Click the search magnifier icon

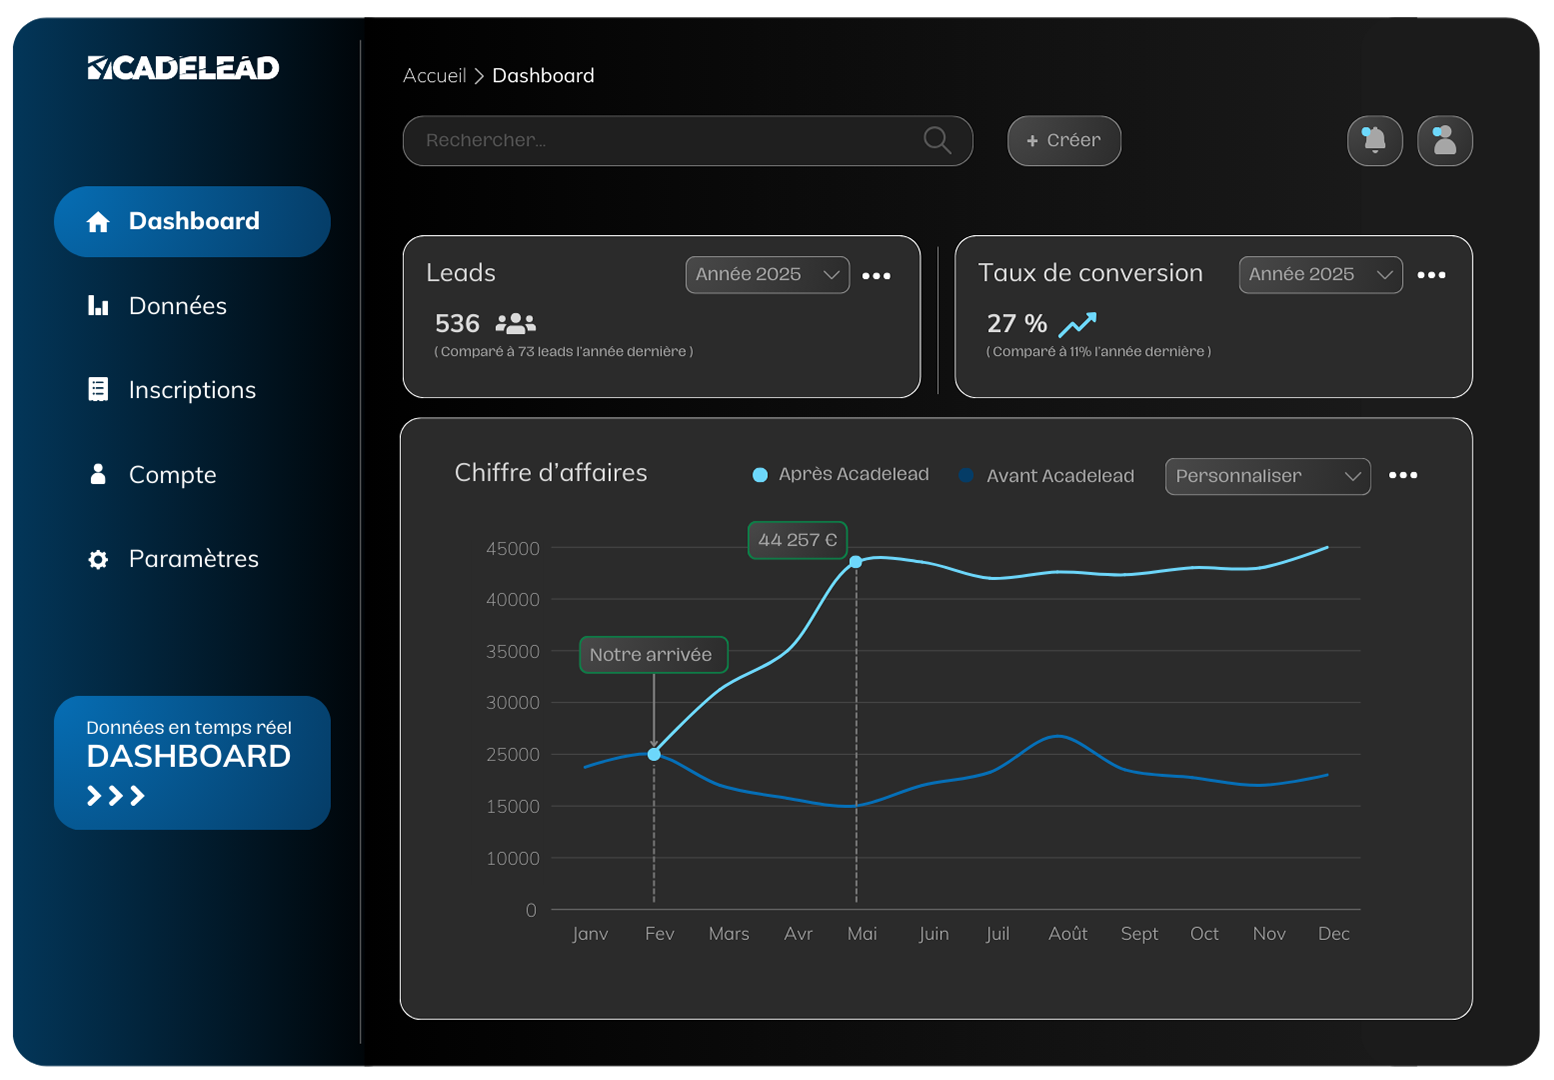(937, 140)
